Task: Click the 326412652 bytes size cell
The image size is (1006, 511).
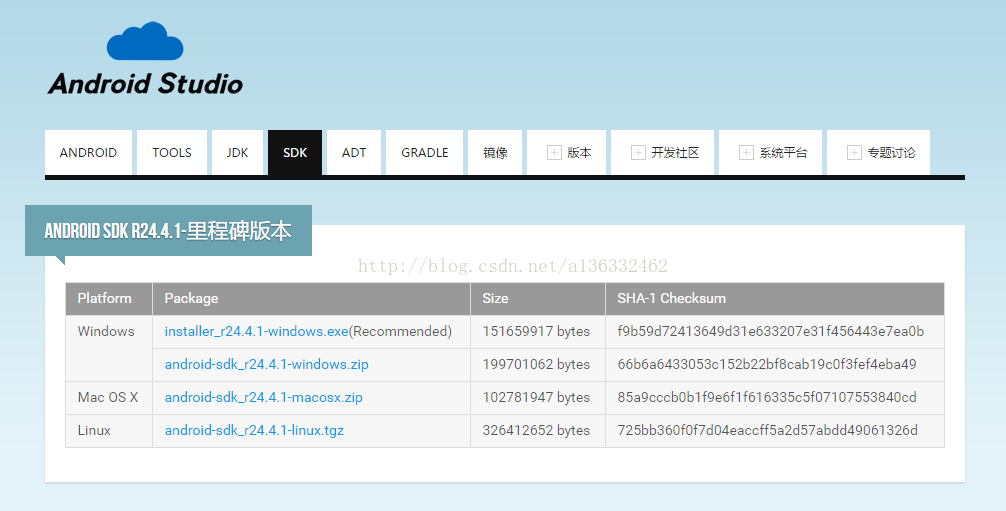Action: click(x=536, y=430)
